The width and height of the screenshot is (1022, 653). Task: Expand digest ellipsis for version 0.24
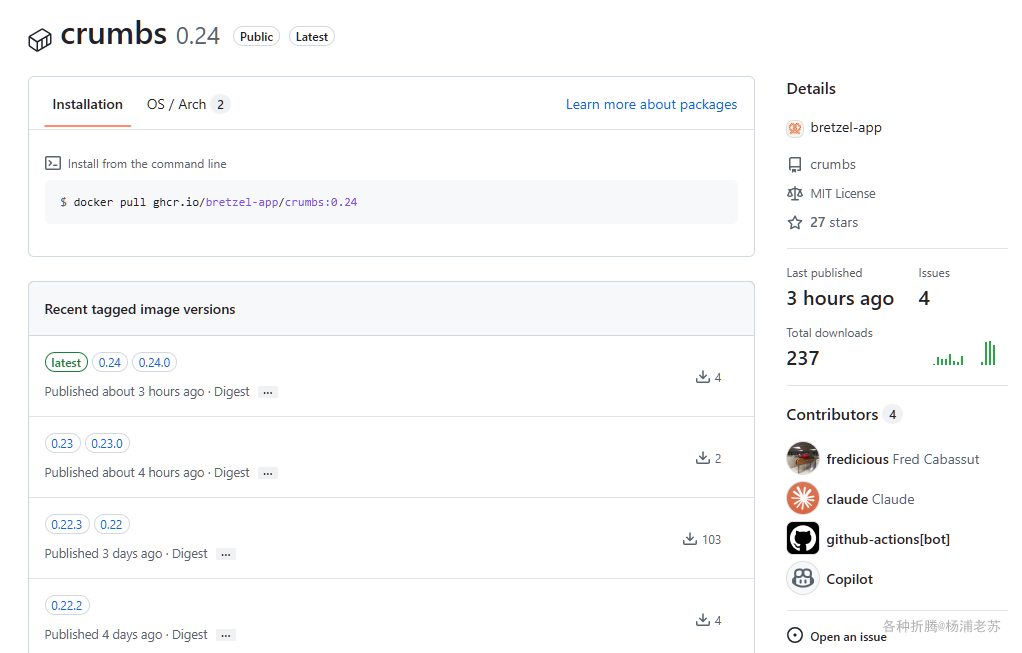(x=268, y=392)
